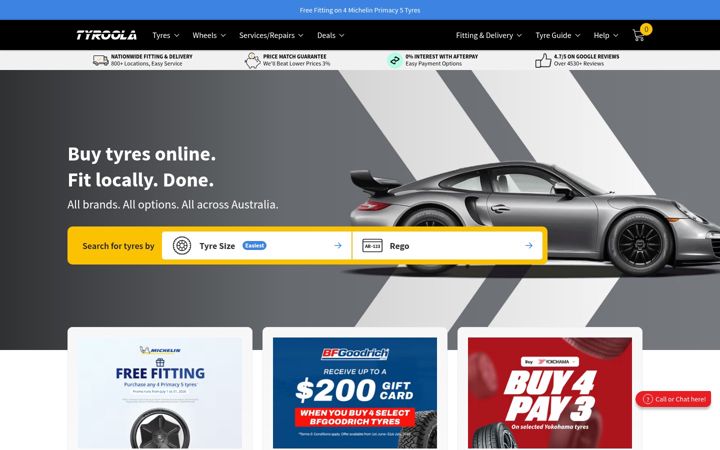
Task: Click Free Fitting Michelin Primacy 5 banner
Action: (x=360, y=10)
